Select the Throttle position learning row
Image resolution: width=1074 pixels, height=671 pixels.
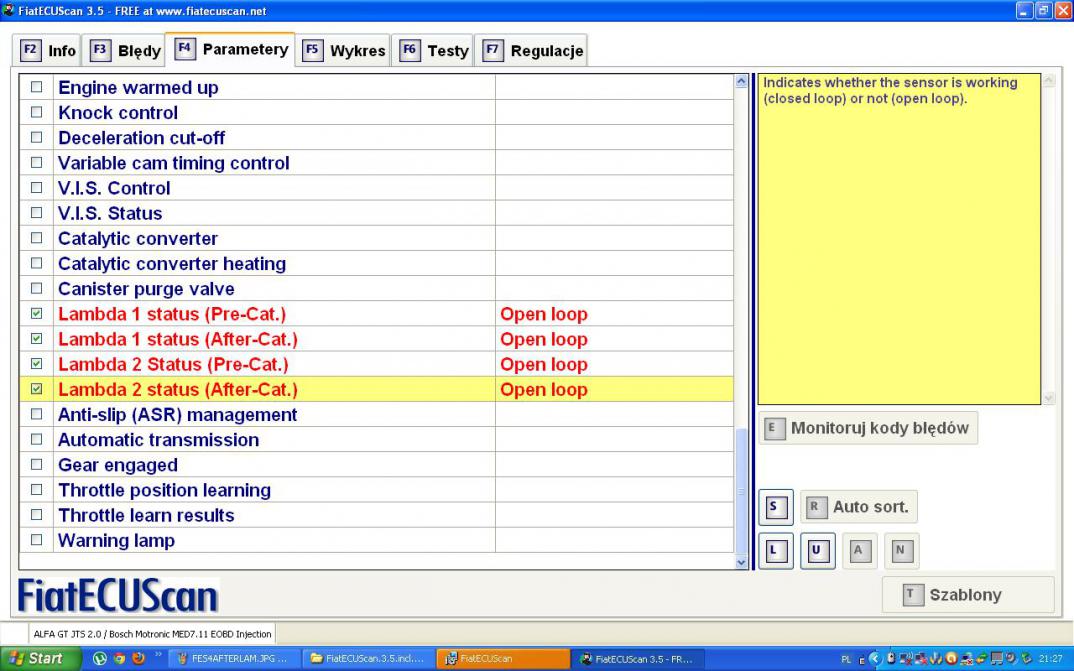376,490
